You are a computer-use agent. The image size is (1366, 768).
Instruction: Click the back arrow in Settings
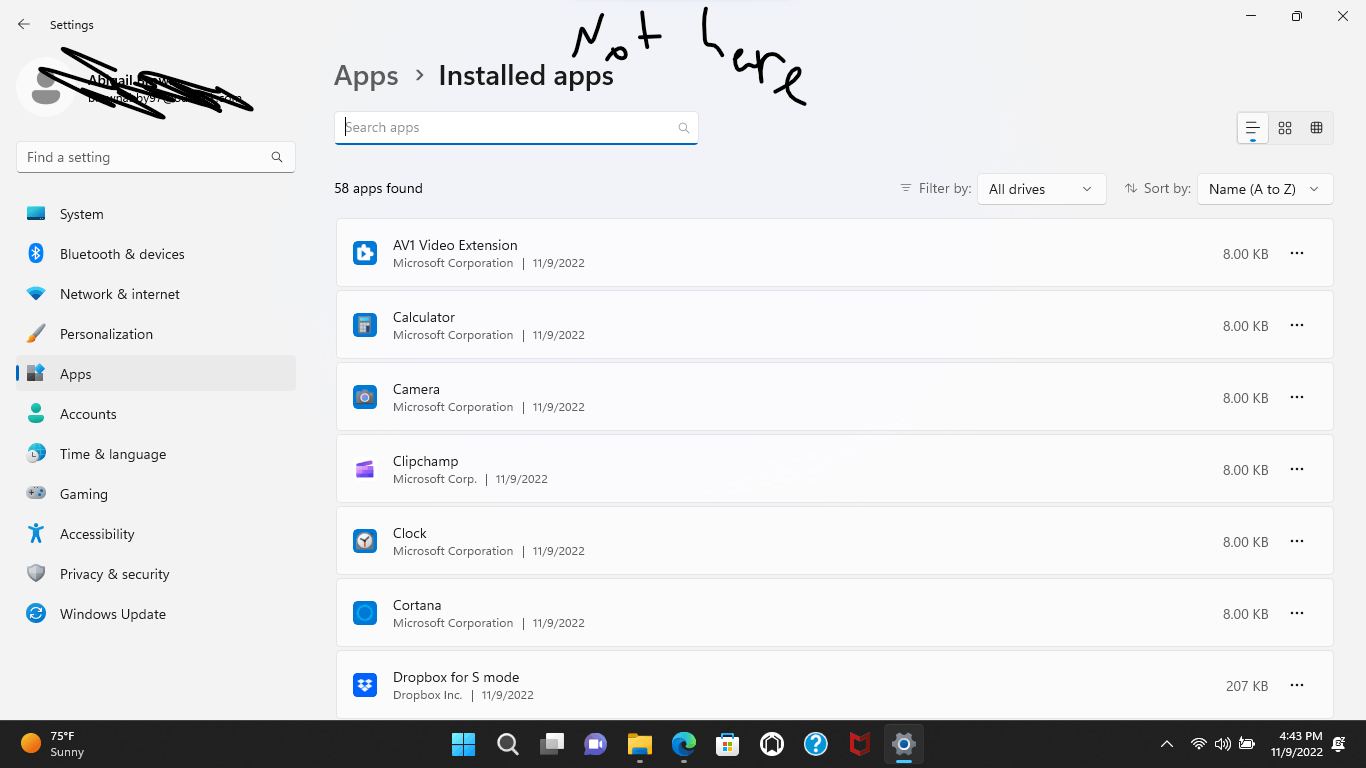tap(23, 24)
